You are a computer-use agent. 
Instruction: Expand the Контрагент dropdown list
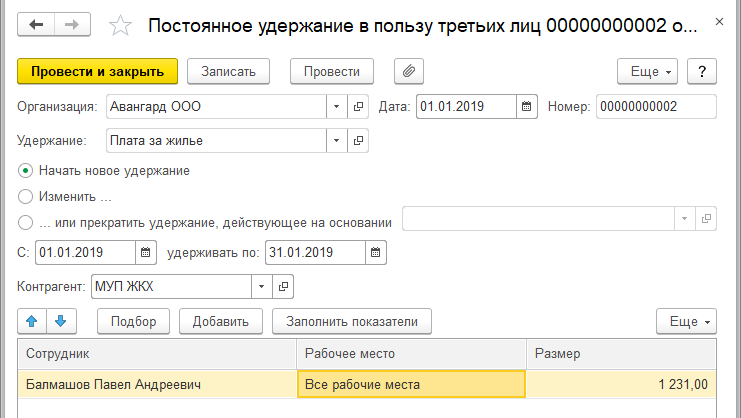pyautogui.click(x=261, y=287)
